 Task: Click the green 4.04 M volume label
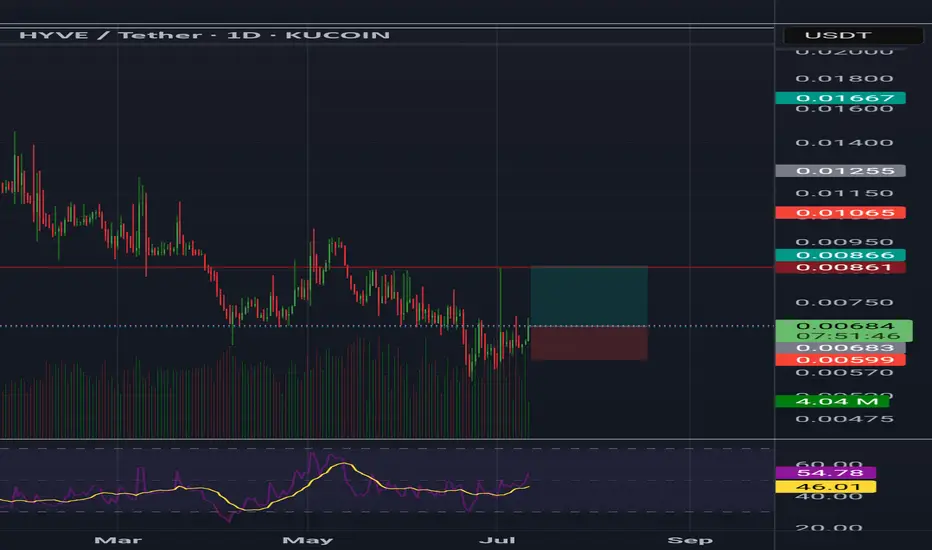[x=832, y=401]
